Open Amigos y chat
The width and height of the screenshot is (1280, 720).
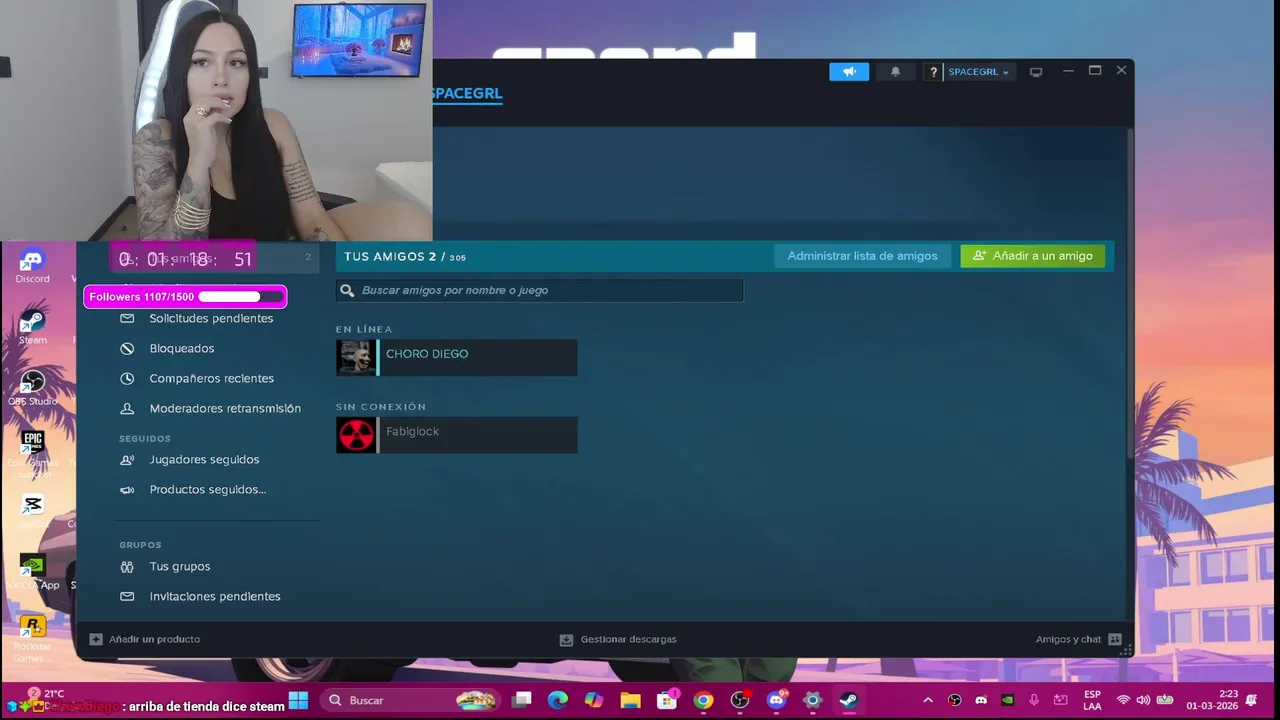[1078, 639]
